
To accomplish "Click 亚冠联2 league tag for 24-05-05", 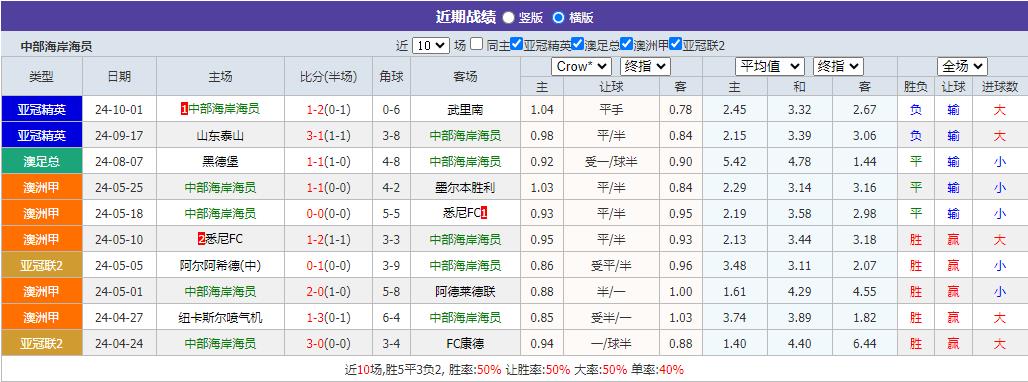I will (x=41, y=265).
